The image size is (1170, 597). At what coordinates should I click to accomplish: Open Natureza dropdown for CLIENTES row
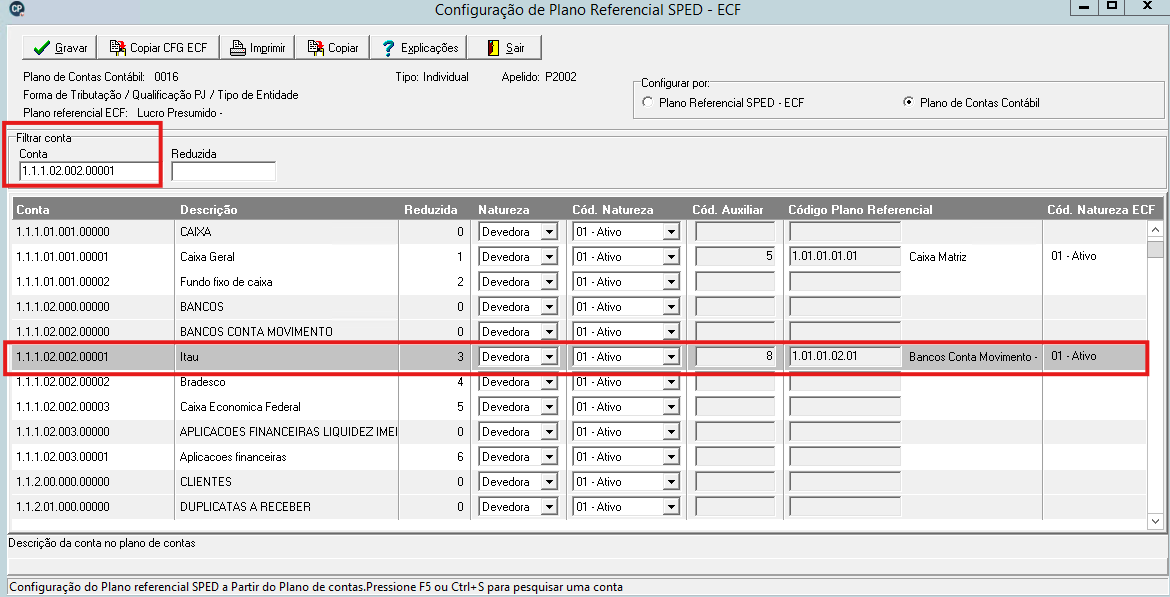pyautogui.click(x=550, y=482)
